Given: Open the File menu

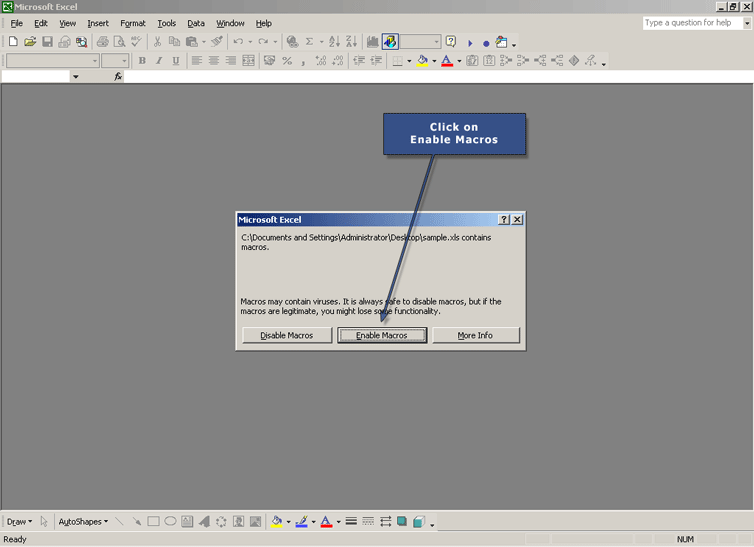Looking at the screenshot, I should coord(16,23).
